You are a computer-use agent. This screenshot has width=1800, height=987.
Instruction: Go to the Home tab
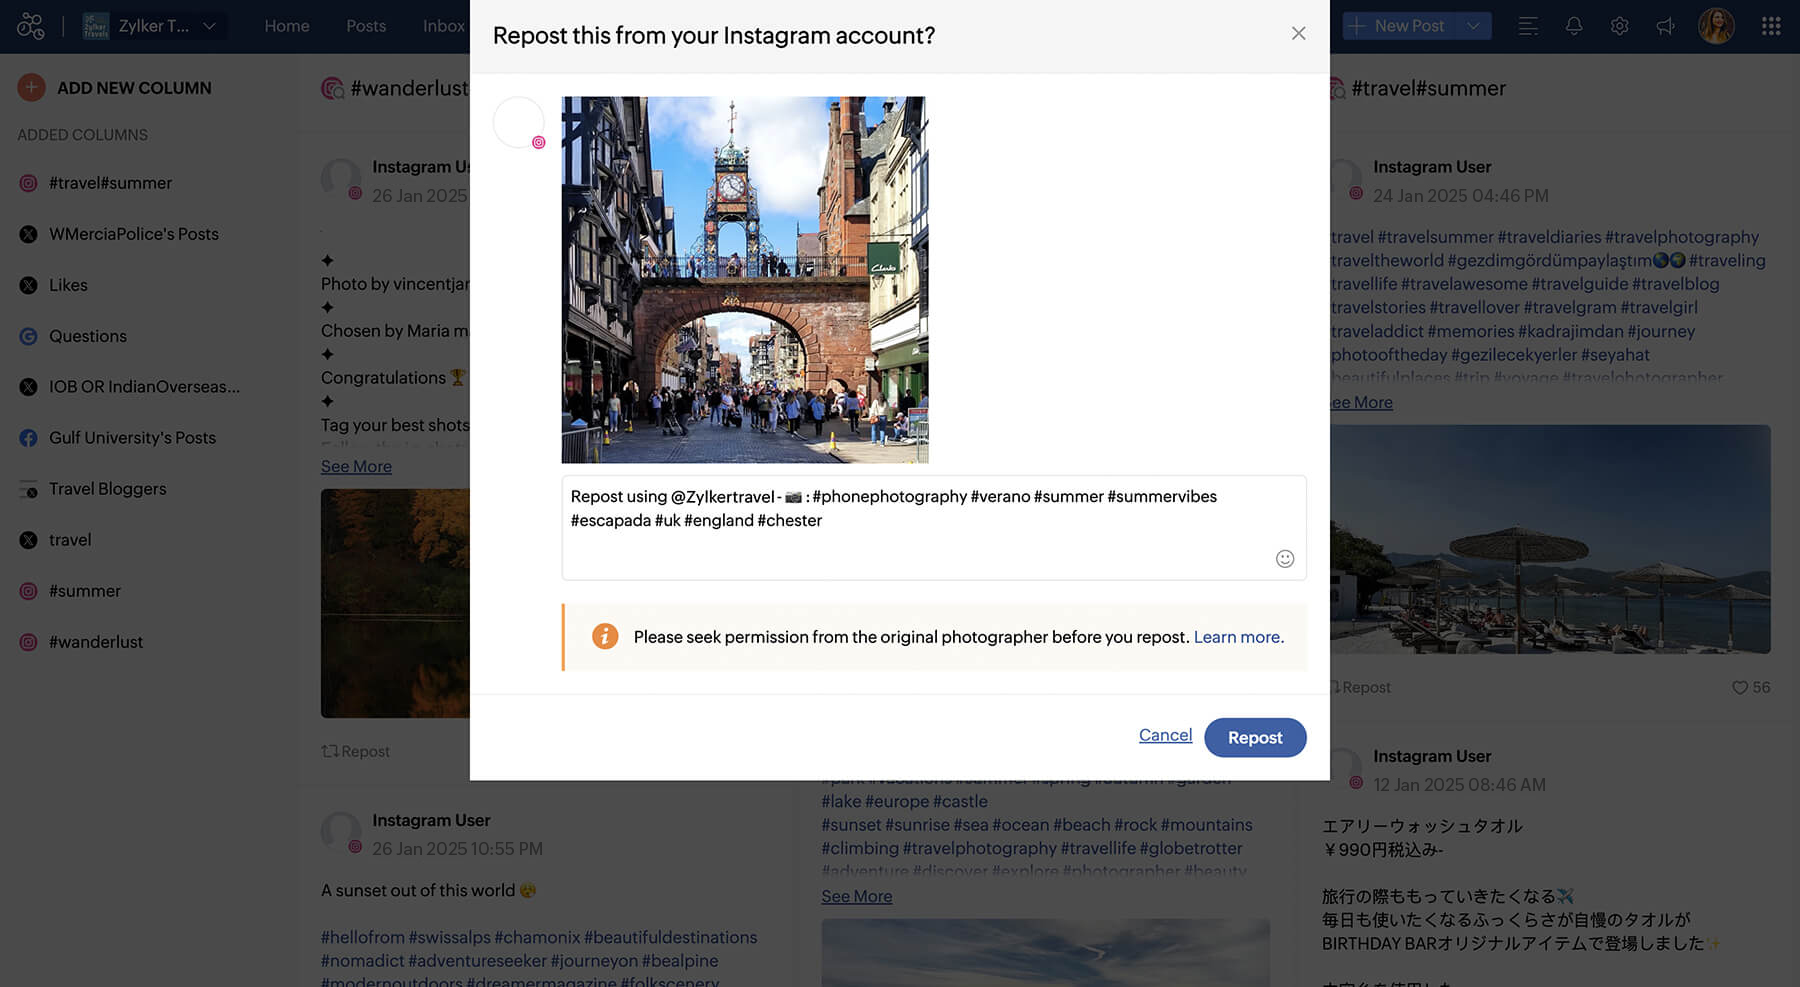287,26
